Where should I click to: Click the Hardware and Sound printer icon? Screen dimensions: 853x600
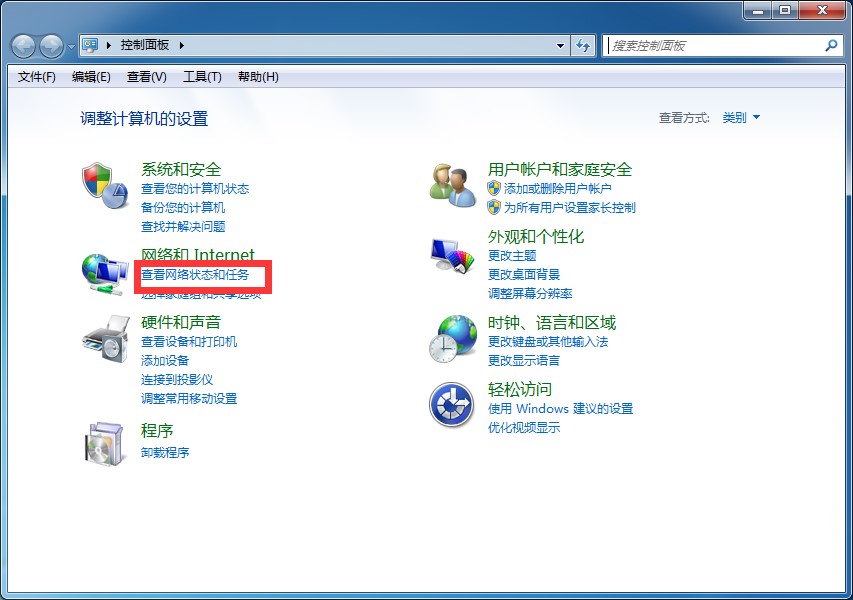[x=104, y=339]
